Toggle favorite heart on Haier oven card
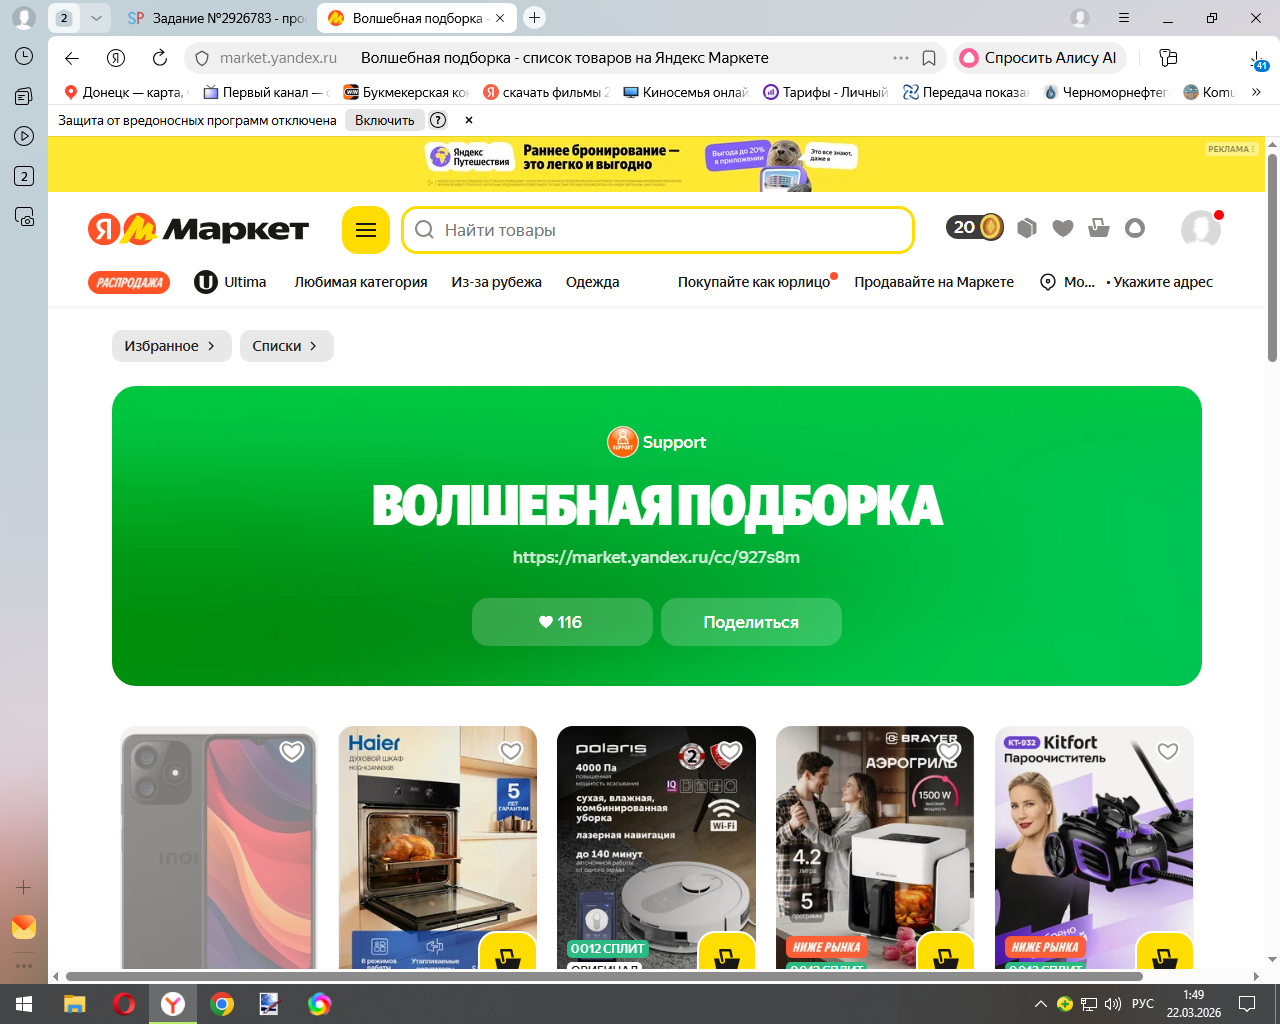This screenshot has height=1024, width=1280. click(511, 751)
